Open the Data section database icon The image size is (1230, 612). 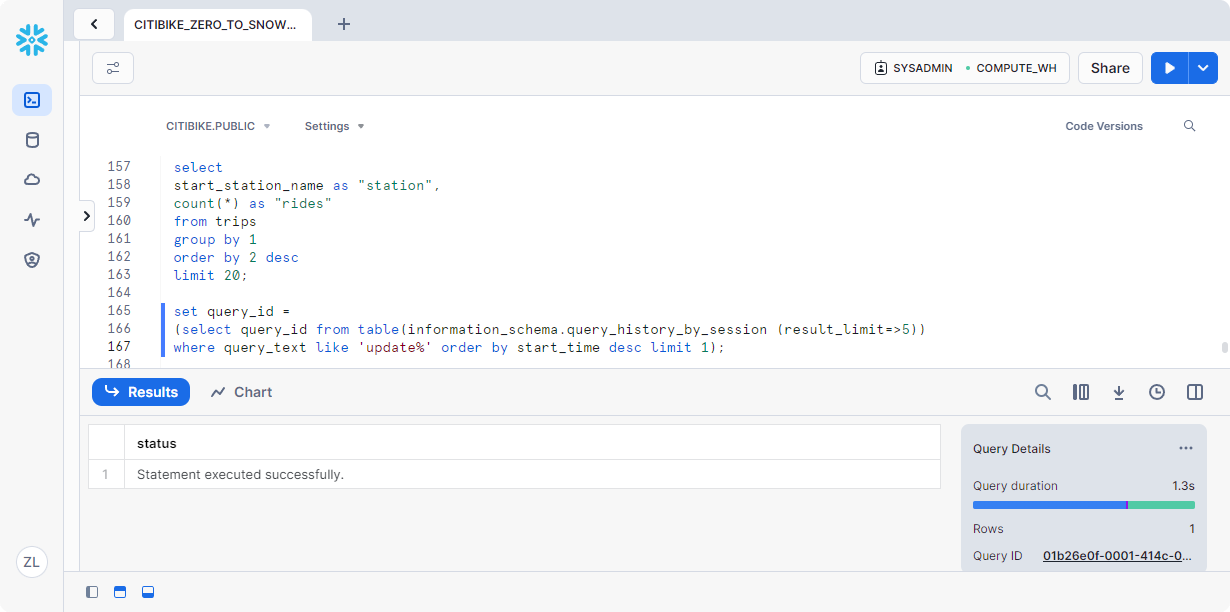[32, 140]
